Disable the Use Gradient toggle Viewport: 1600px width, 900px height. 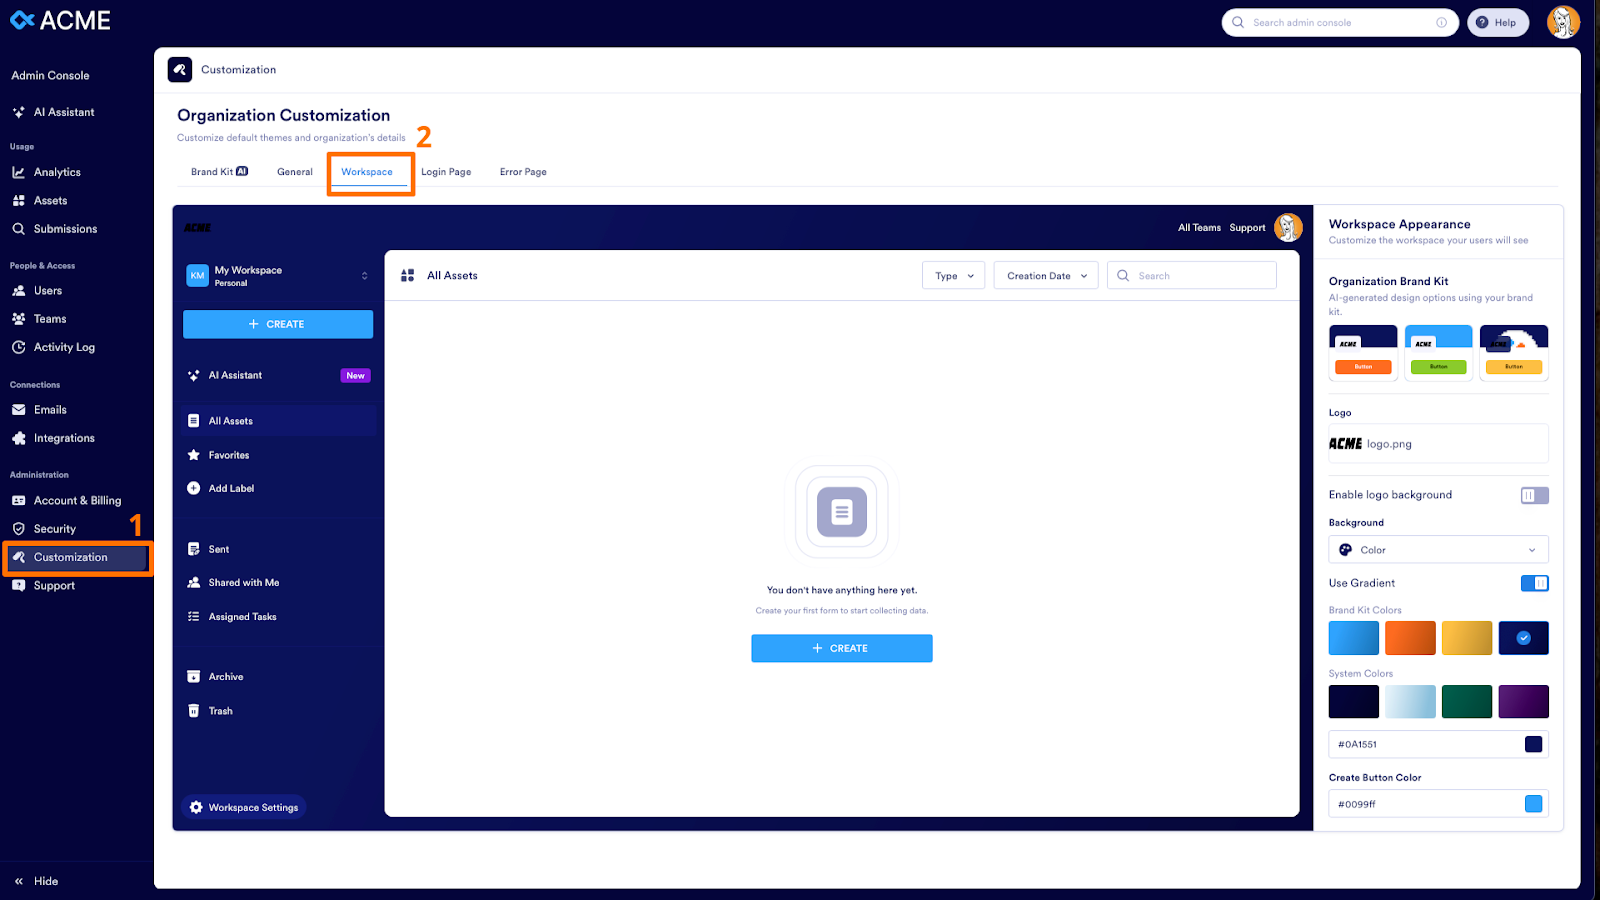pyautogui.click(x=1535, y=583)
